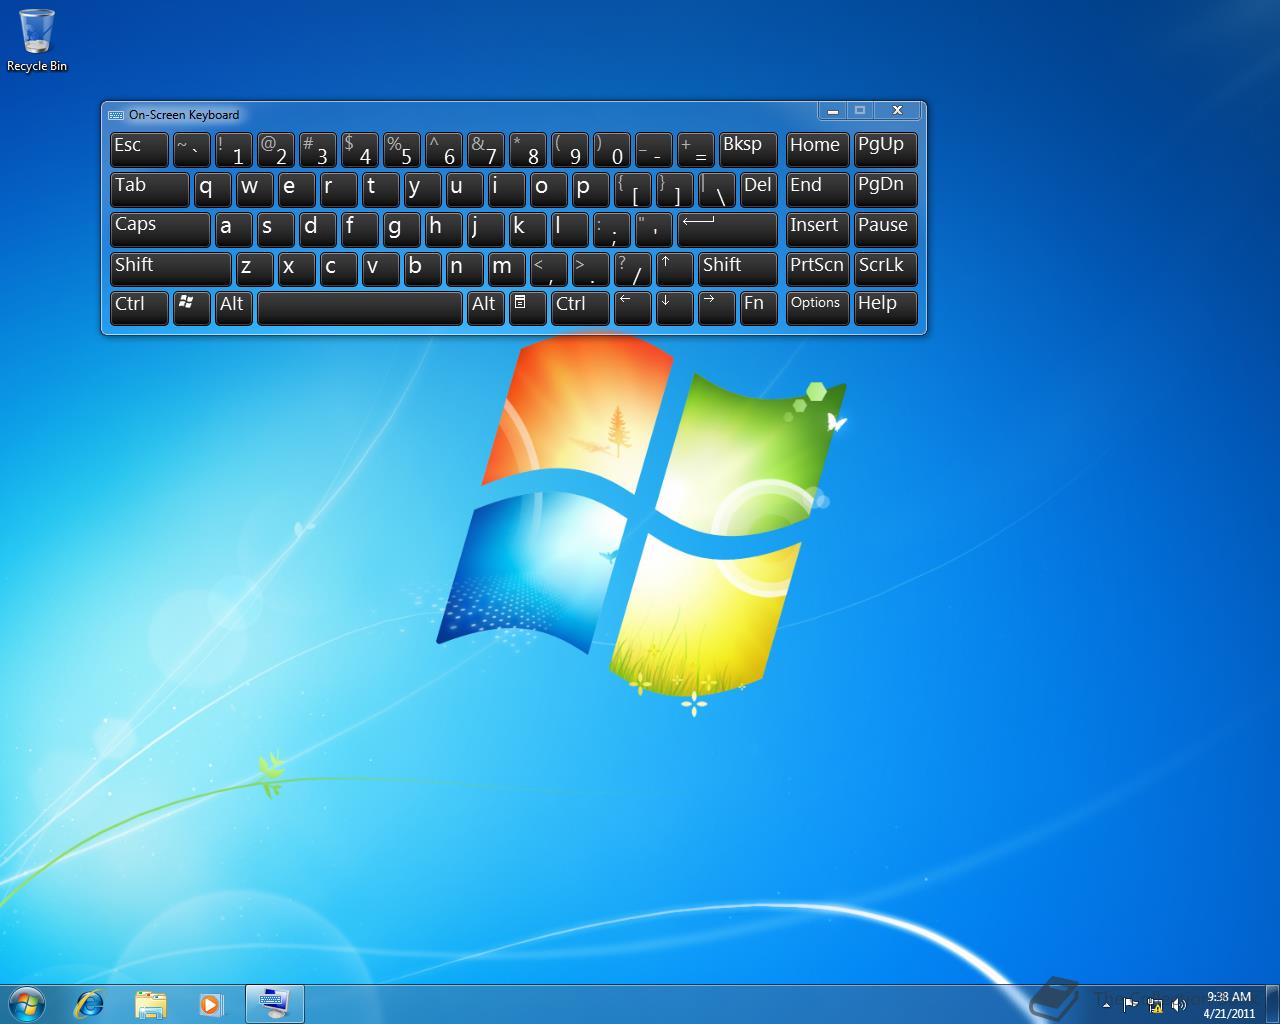Toggle the right Ctrl key

point(580,308)
